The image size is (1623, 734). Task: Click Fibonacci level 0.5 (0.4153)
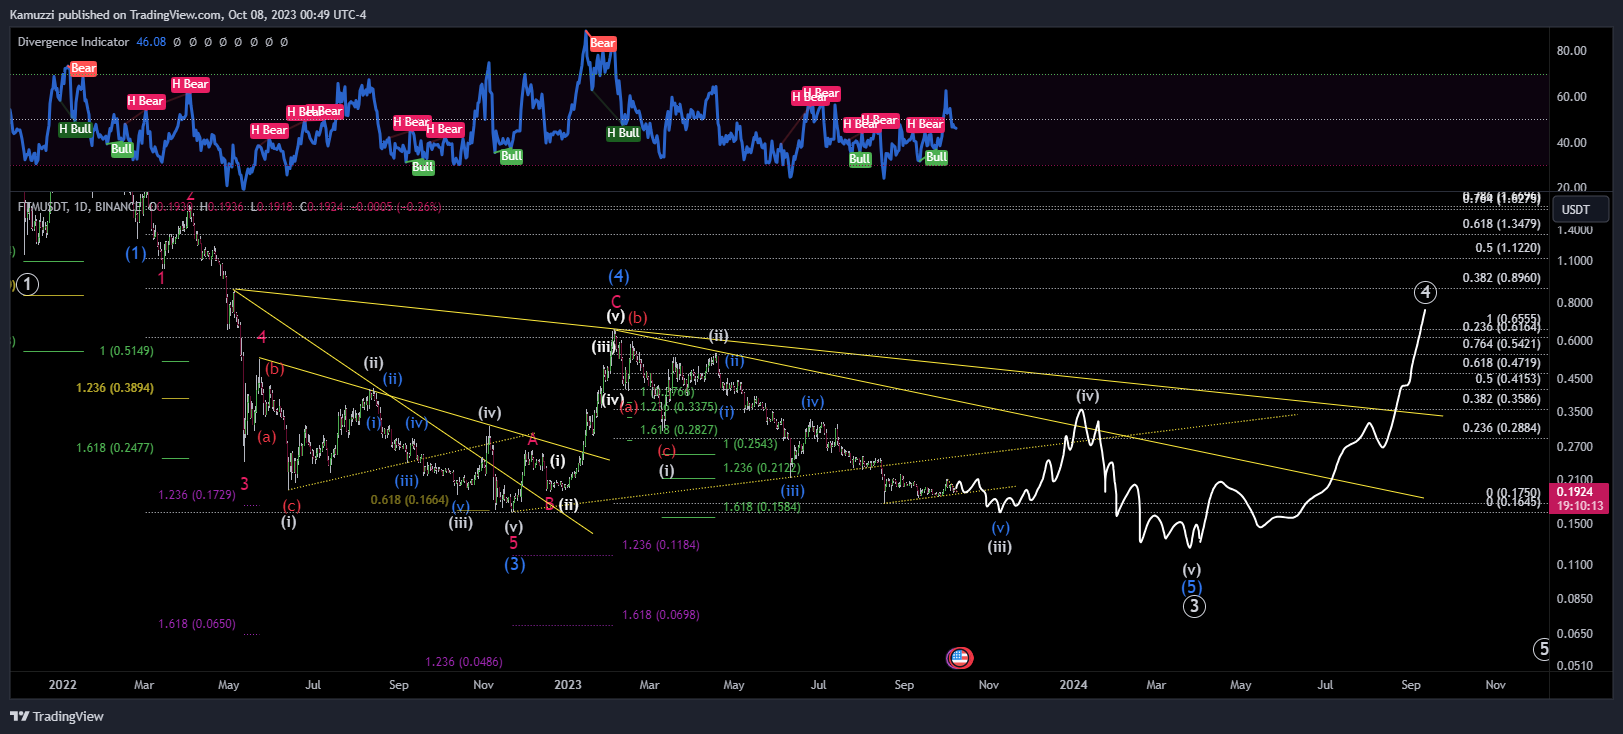(x=1508, y=379)
